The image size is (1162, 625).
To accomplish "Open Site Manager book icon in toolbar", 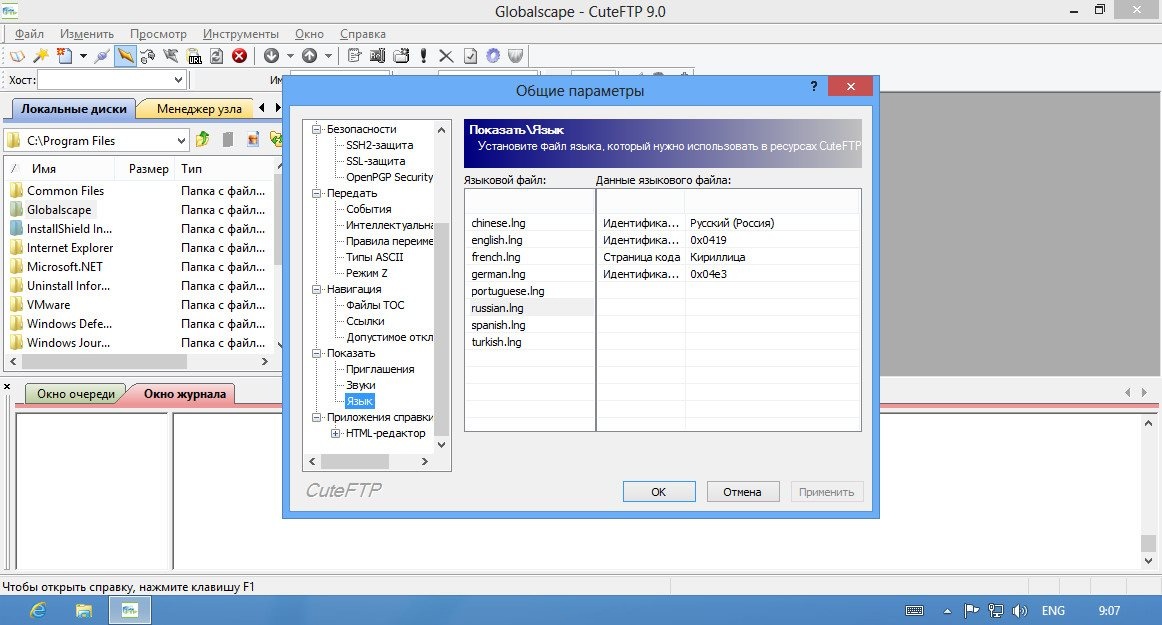I will (16, 56).
